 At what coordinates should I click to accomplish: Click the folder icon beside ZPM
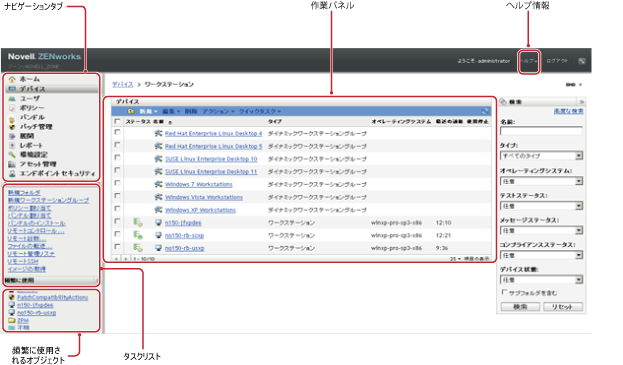(x=12, y=320)
